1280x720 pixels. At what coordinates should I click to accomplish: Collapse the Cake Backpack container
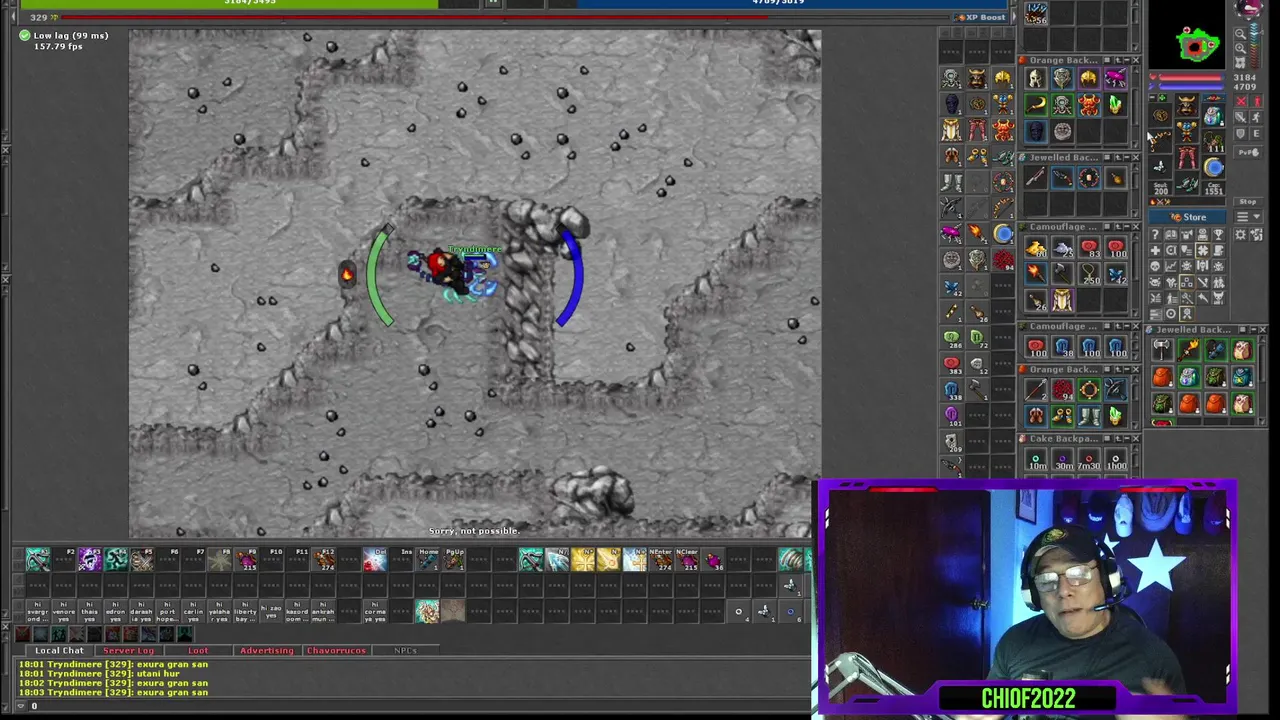click(x=1126, y=438)
